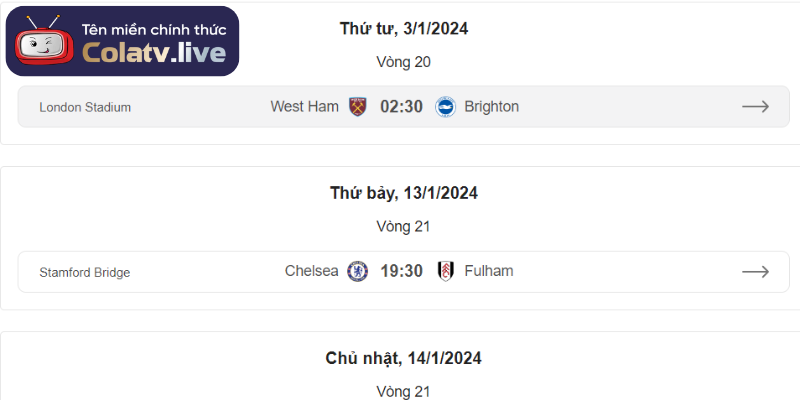Click the Thứ bảy, 13/1/2024 date heading
Screen dimensions: 800x400
pyautogui.click(x=404, y=193)
